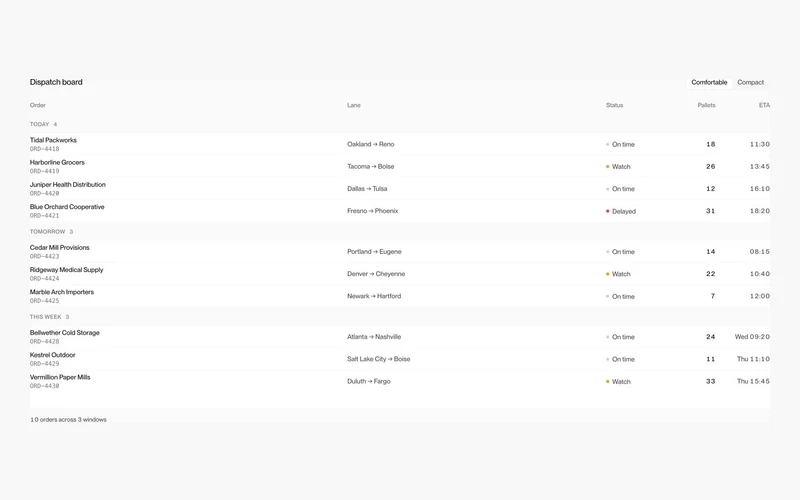Click the On time status for Kestrel Outdoor
This screenshot has width=800, height=500.
point(620,359)
